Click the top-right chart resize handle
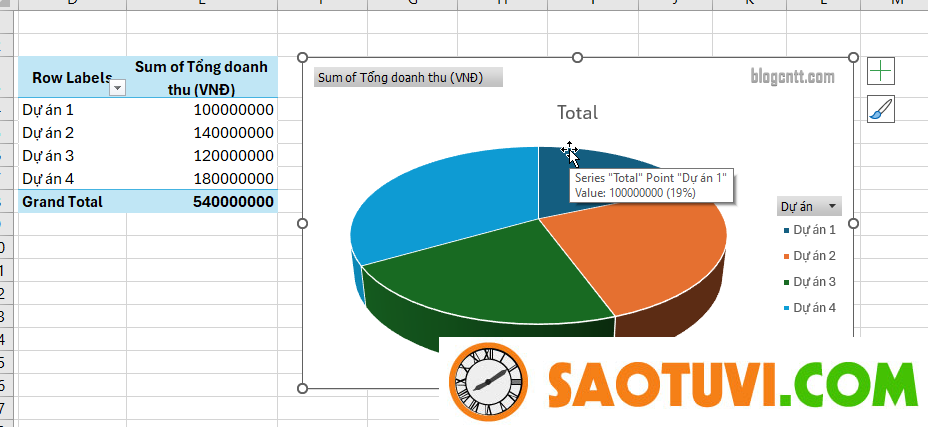Screen dimensions: 928x427 853,58
